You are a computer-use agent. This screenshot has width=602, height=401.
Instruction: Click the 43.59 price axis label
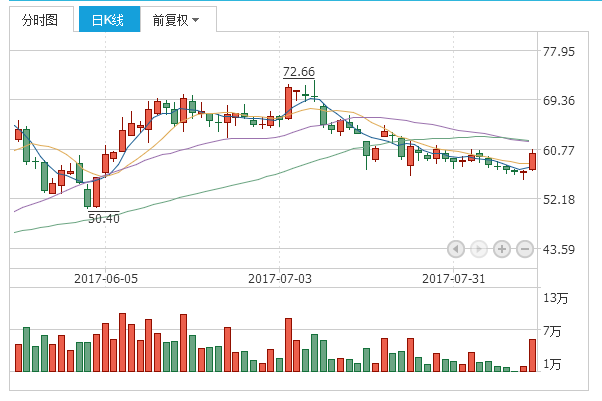(559, 249)
